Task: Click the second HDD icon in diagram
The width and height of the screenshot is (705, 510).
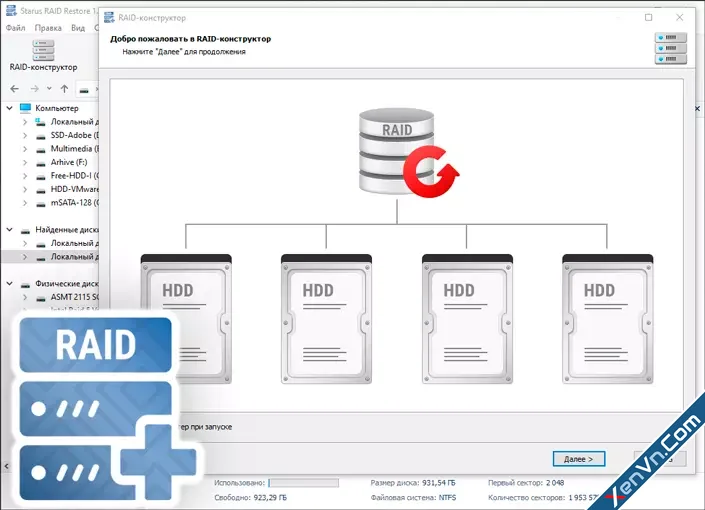Action: (x=326, y=318)
